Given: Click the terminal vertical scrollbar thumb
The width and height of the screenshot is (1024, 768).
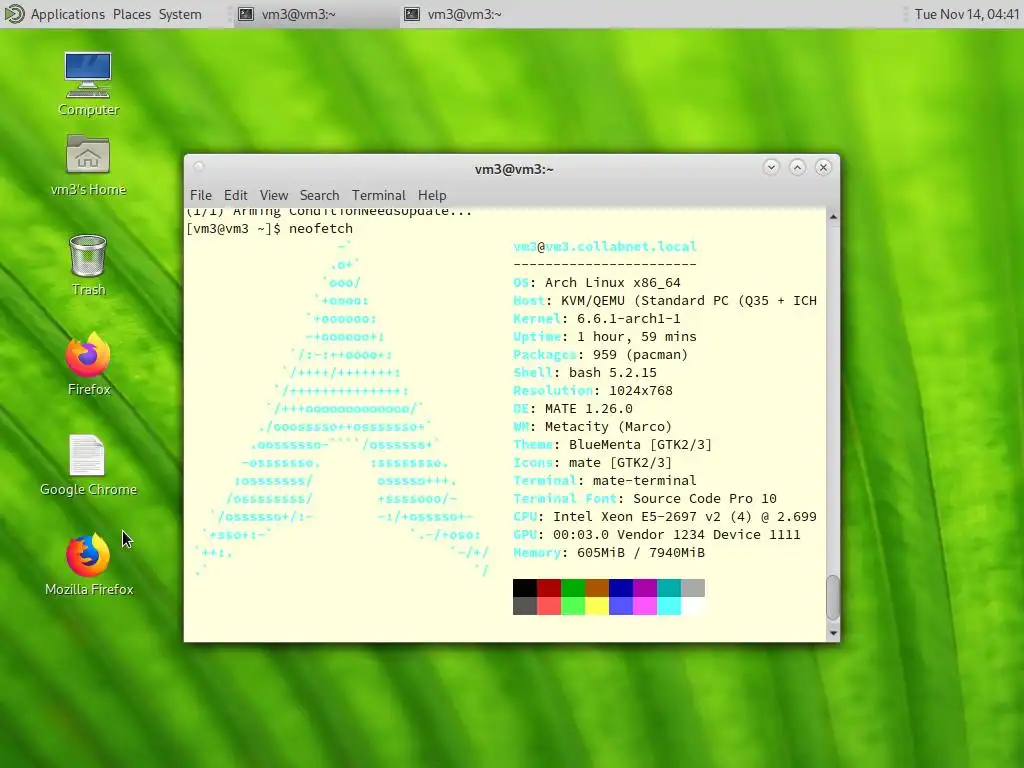Looking at the screenshot, I should (x=833, y=598).
